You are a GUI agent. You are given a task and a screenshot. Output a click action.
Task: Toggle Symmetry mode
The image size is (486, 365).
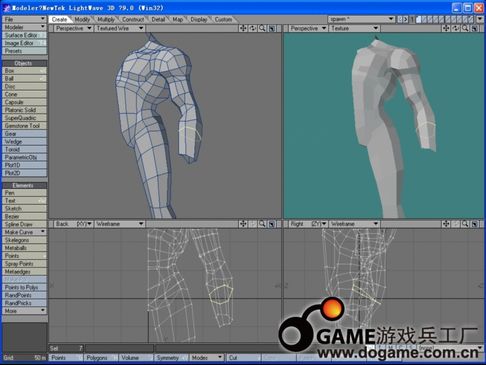pyautogui.click(x=171, y=358)
